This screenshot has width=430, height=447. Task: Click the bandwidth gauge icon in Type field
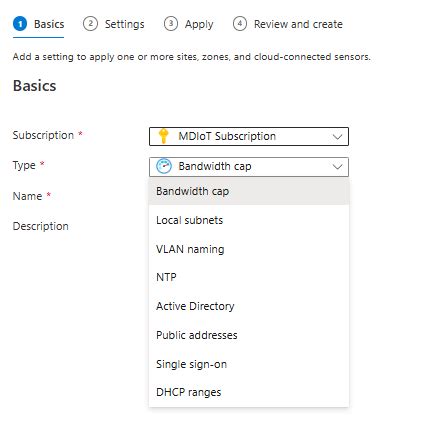tap(164, 166)
